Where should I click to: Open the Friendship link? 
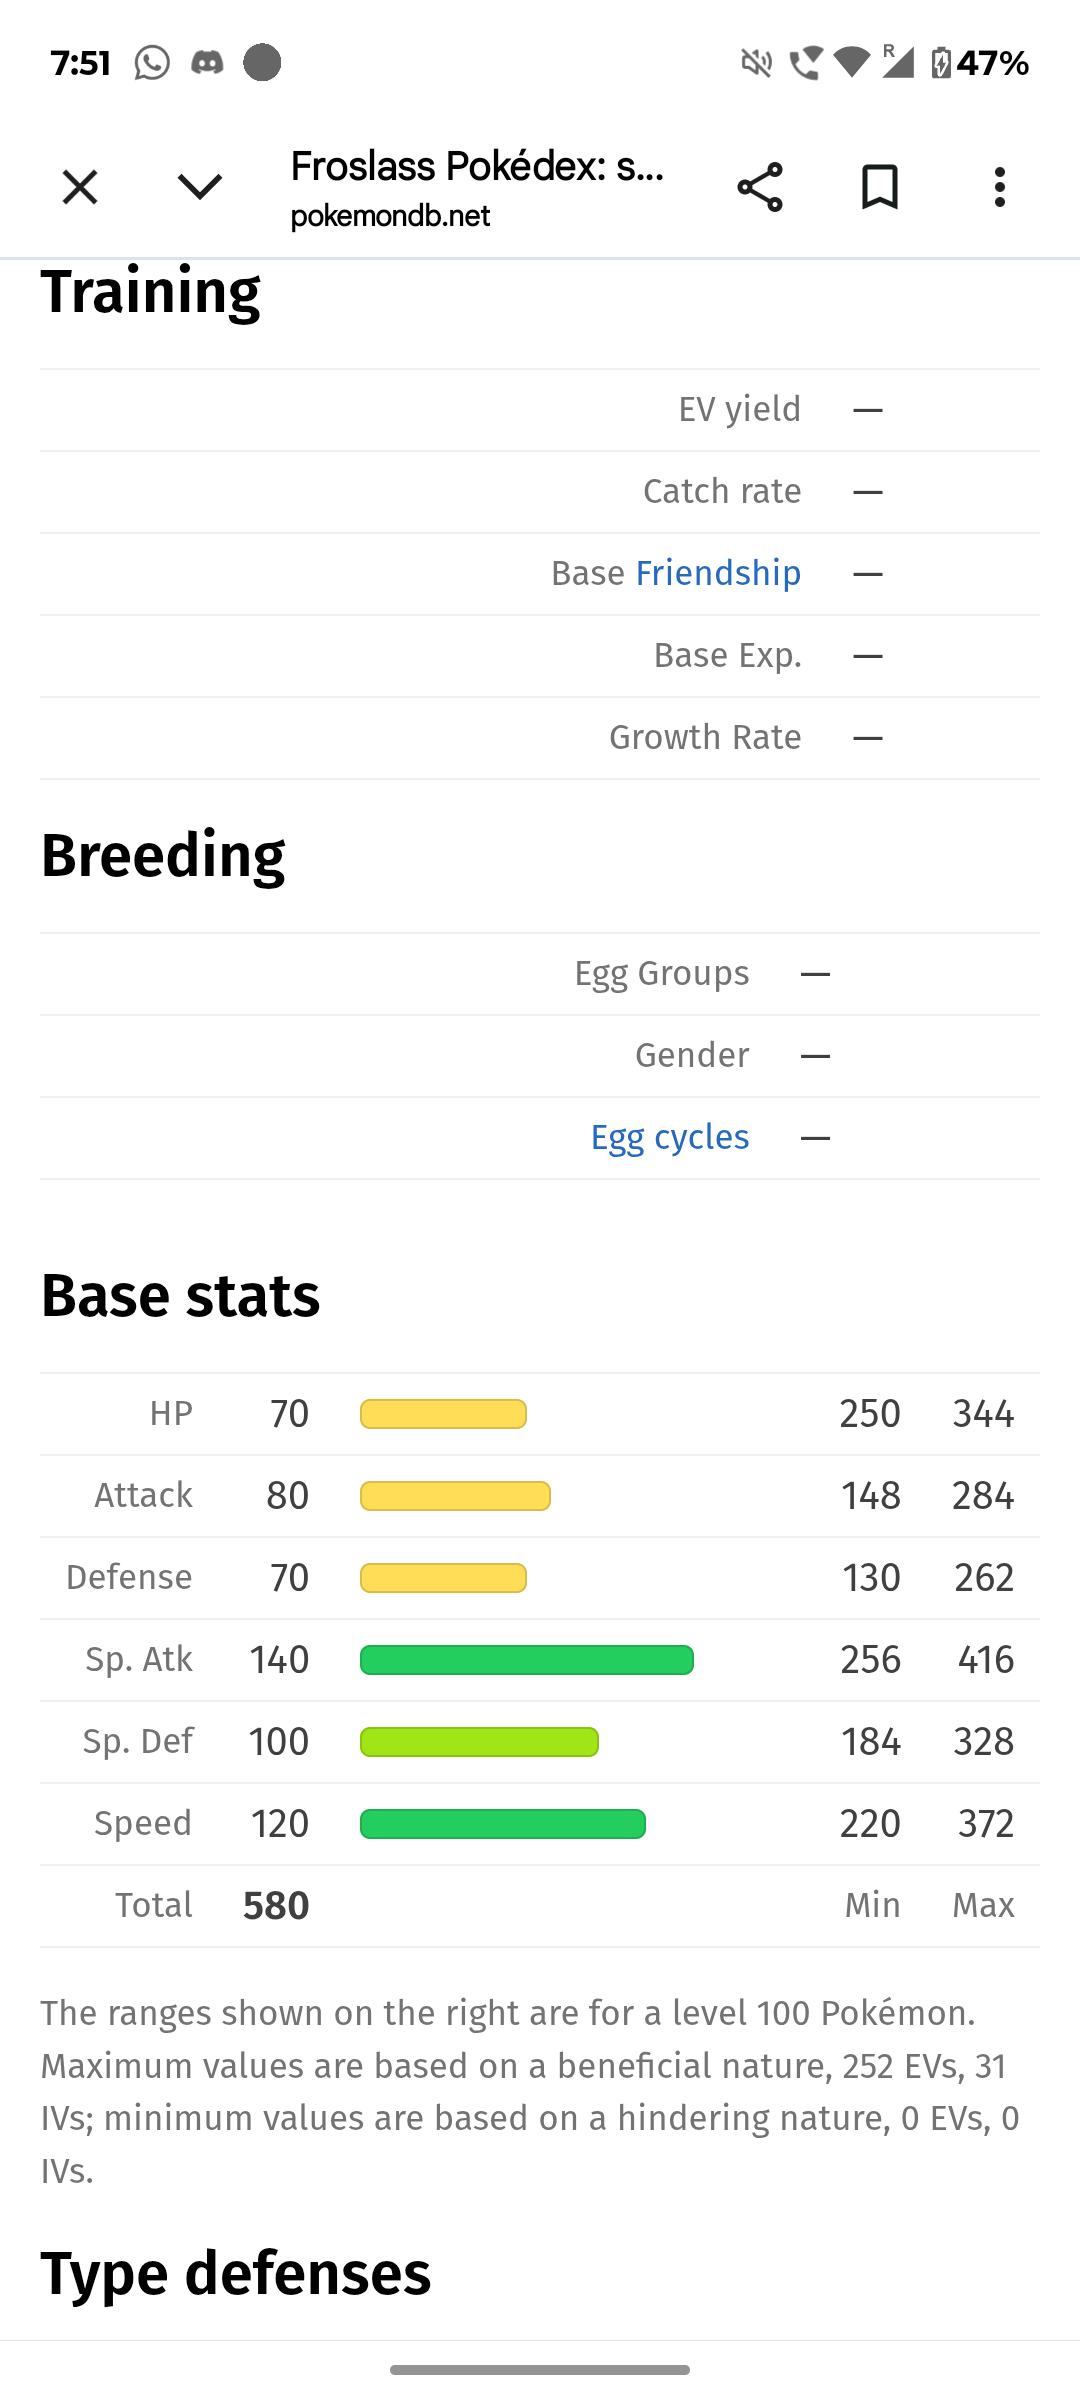click(x=717, y=573)
